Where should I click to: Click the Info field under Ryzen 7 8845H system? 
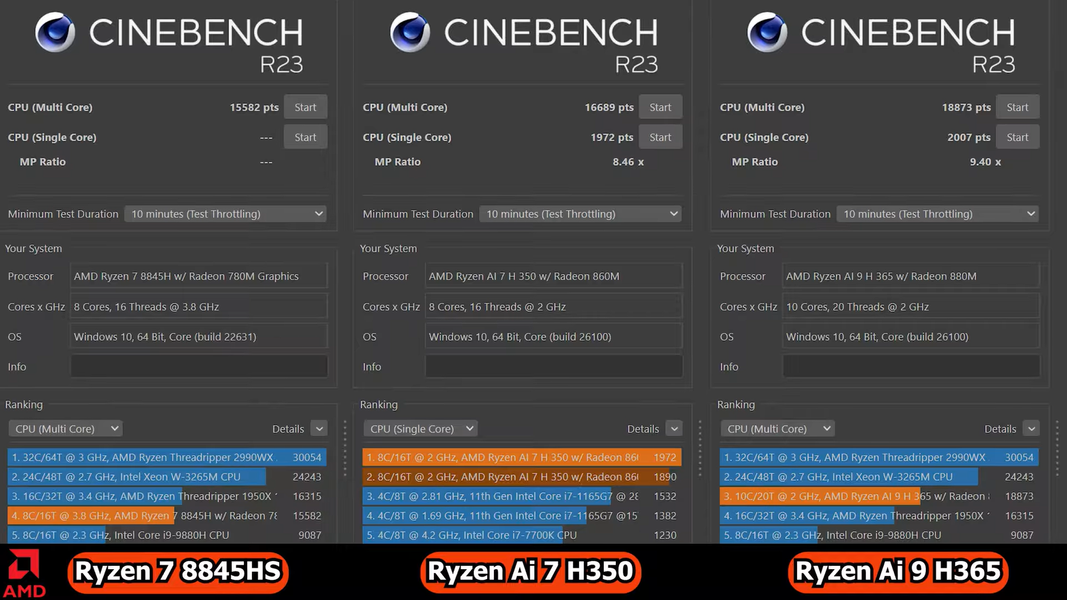tap(199, 367)
